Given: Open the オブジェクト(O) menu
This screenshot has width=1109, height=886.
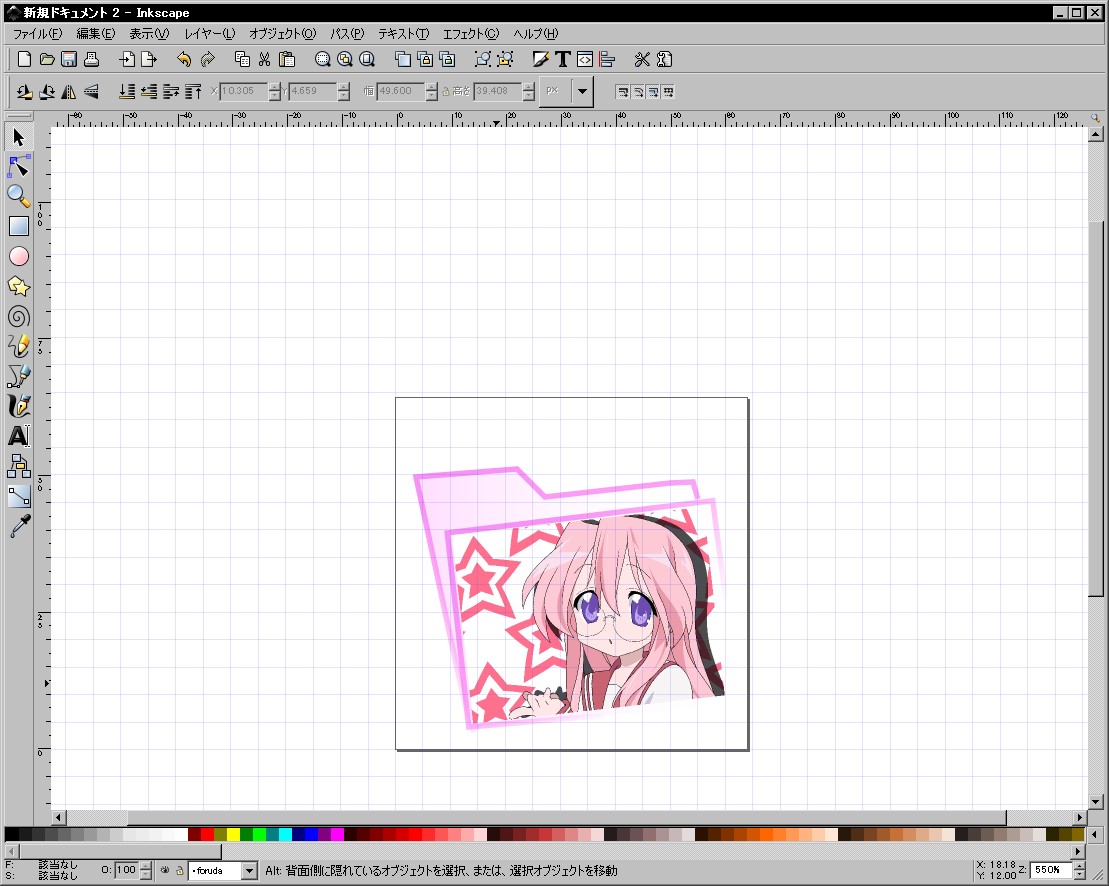Looking at the screenshot, I should [282, 33].
